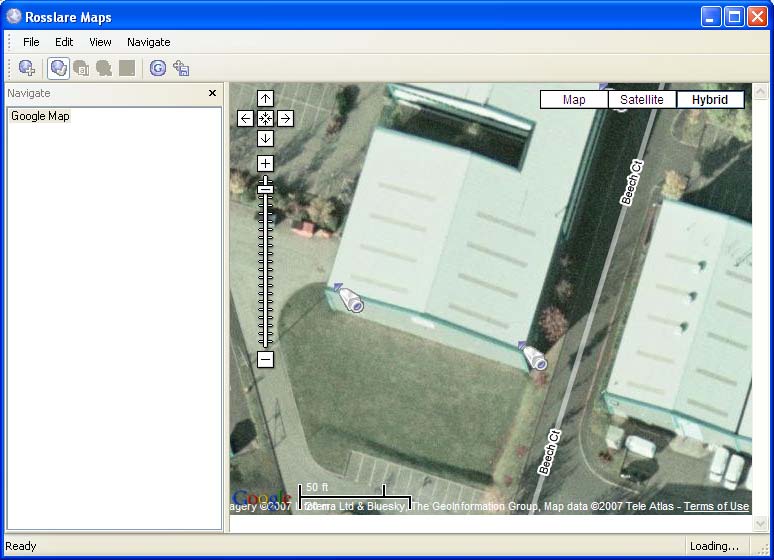Pan the map up with the arrow
Screen dimensions: 774x560
pos(266,98)
